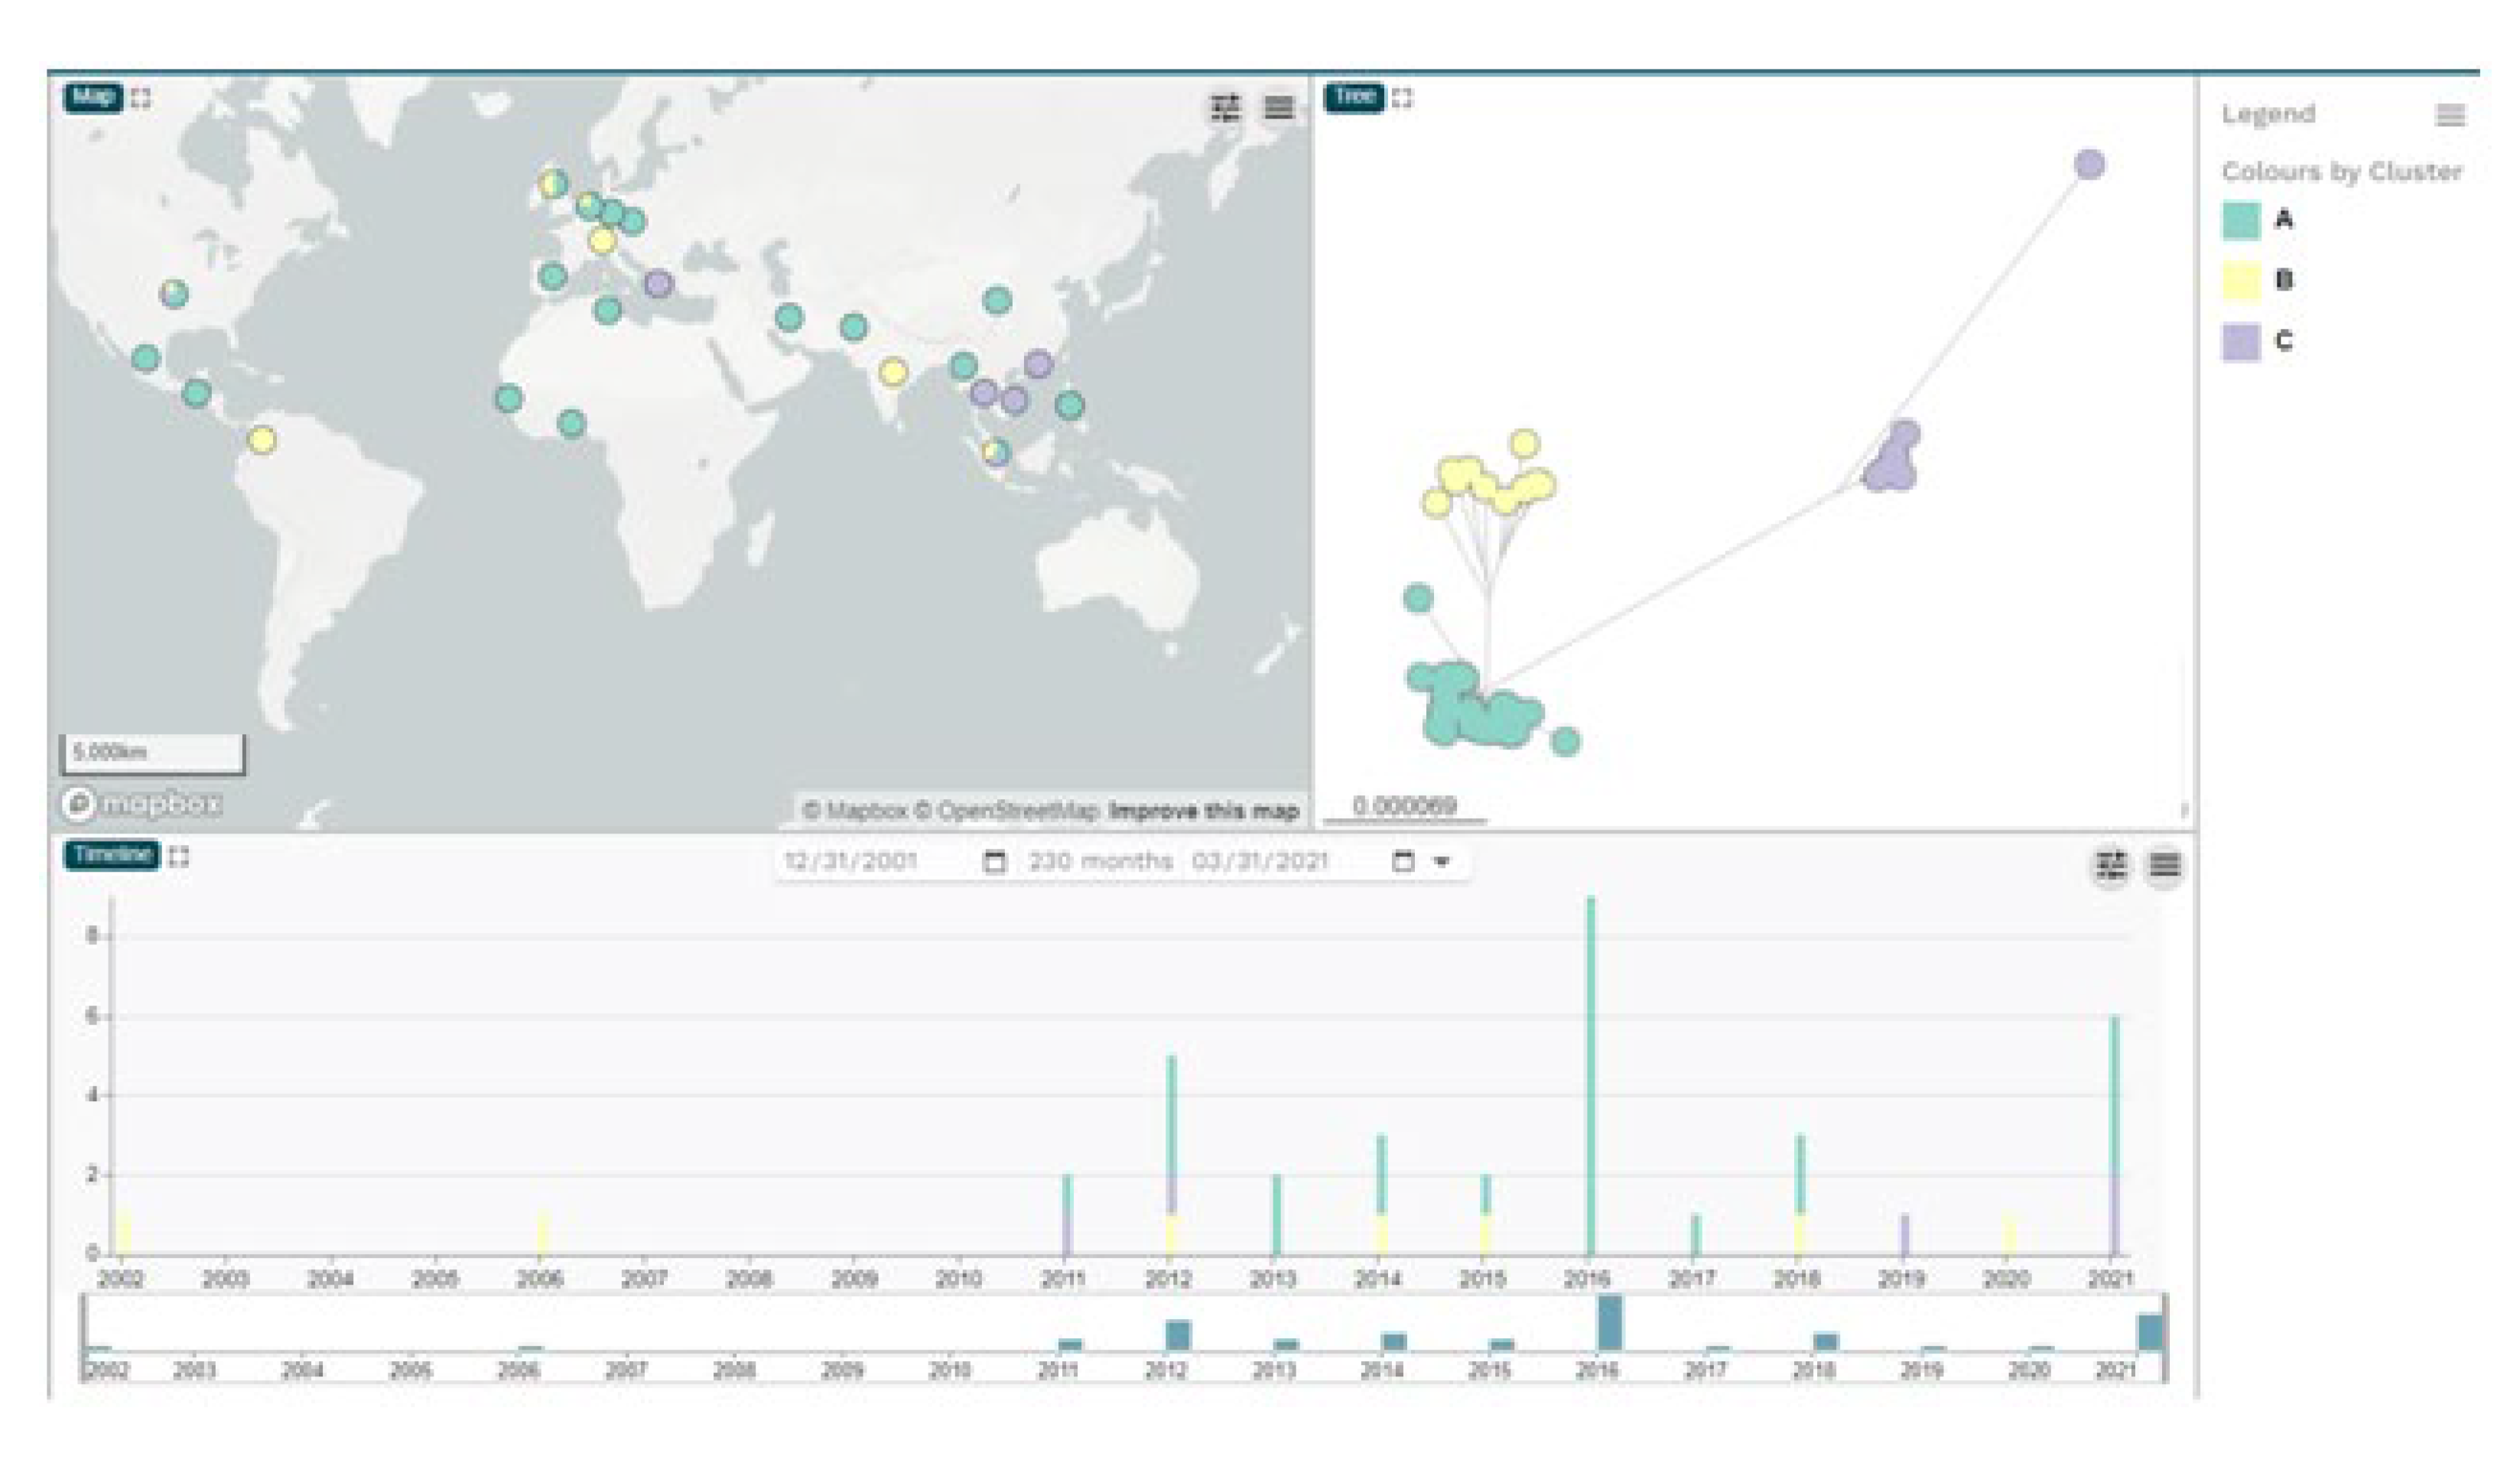
Task: Open end date calendar picker
Action: pyautogui.click(x=1403, y=862)
